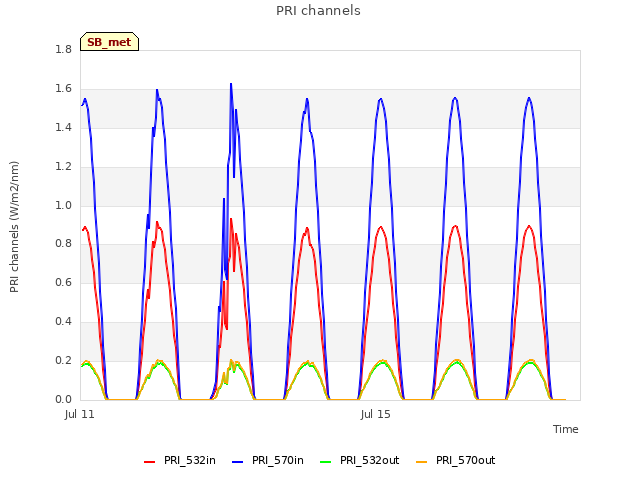
Task: Click the x-axis label 'Time'
Action: pos(566,429)
